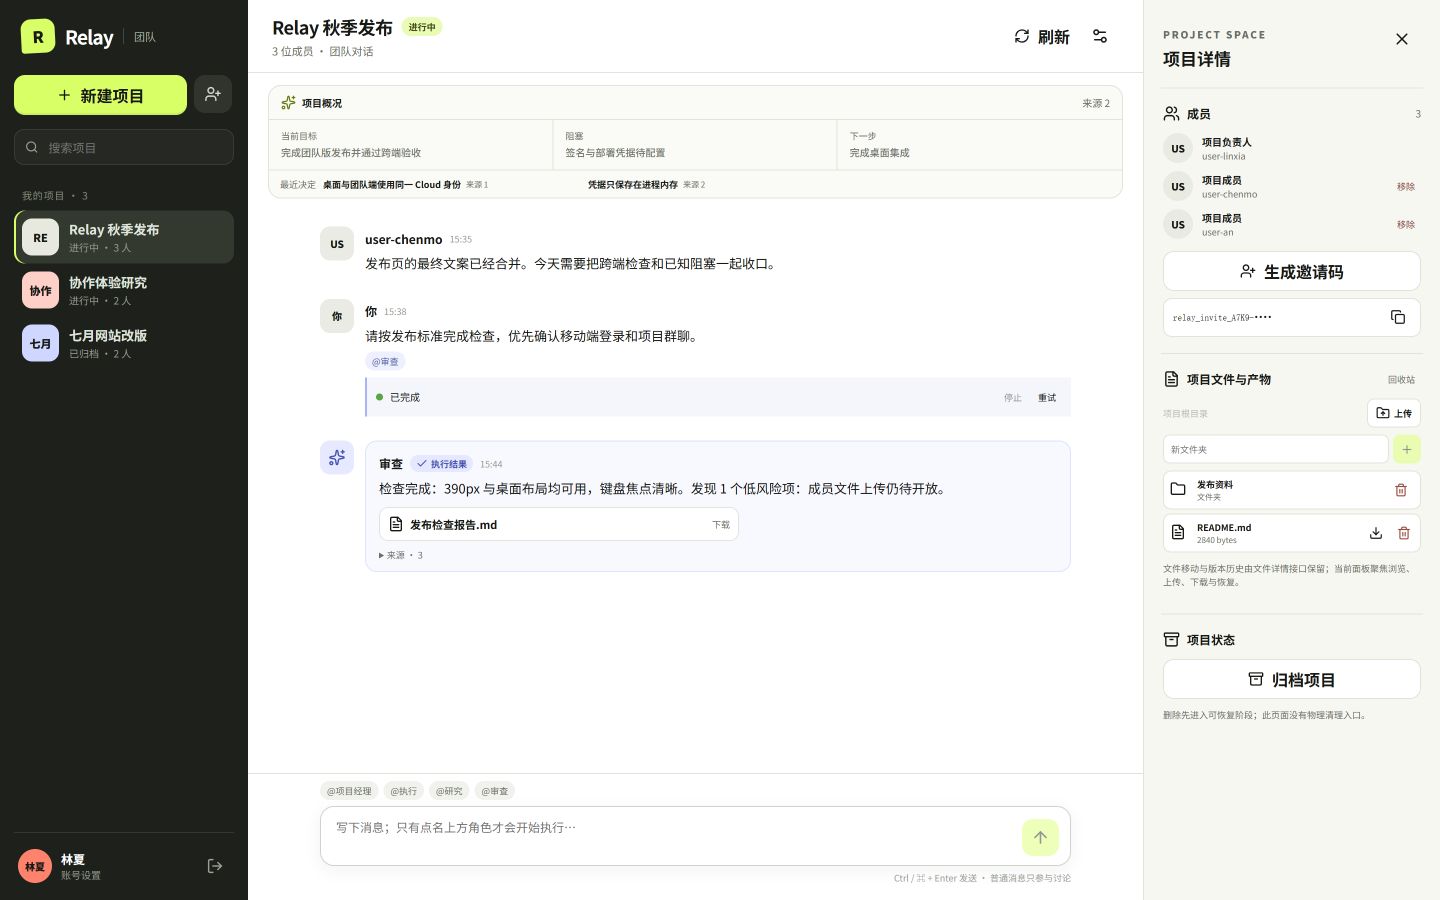Click 重试 in the 已完成 status bar
The height and width of the screenshot is (900, 1440).
1047,398
